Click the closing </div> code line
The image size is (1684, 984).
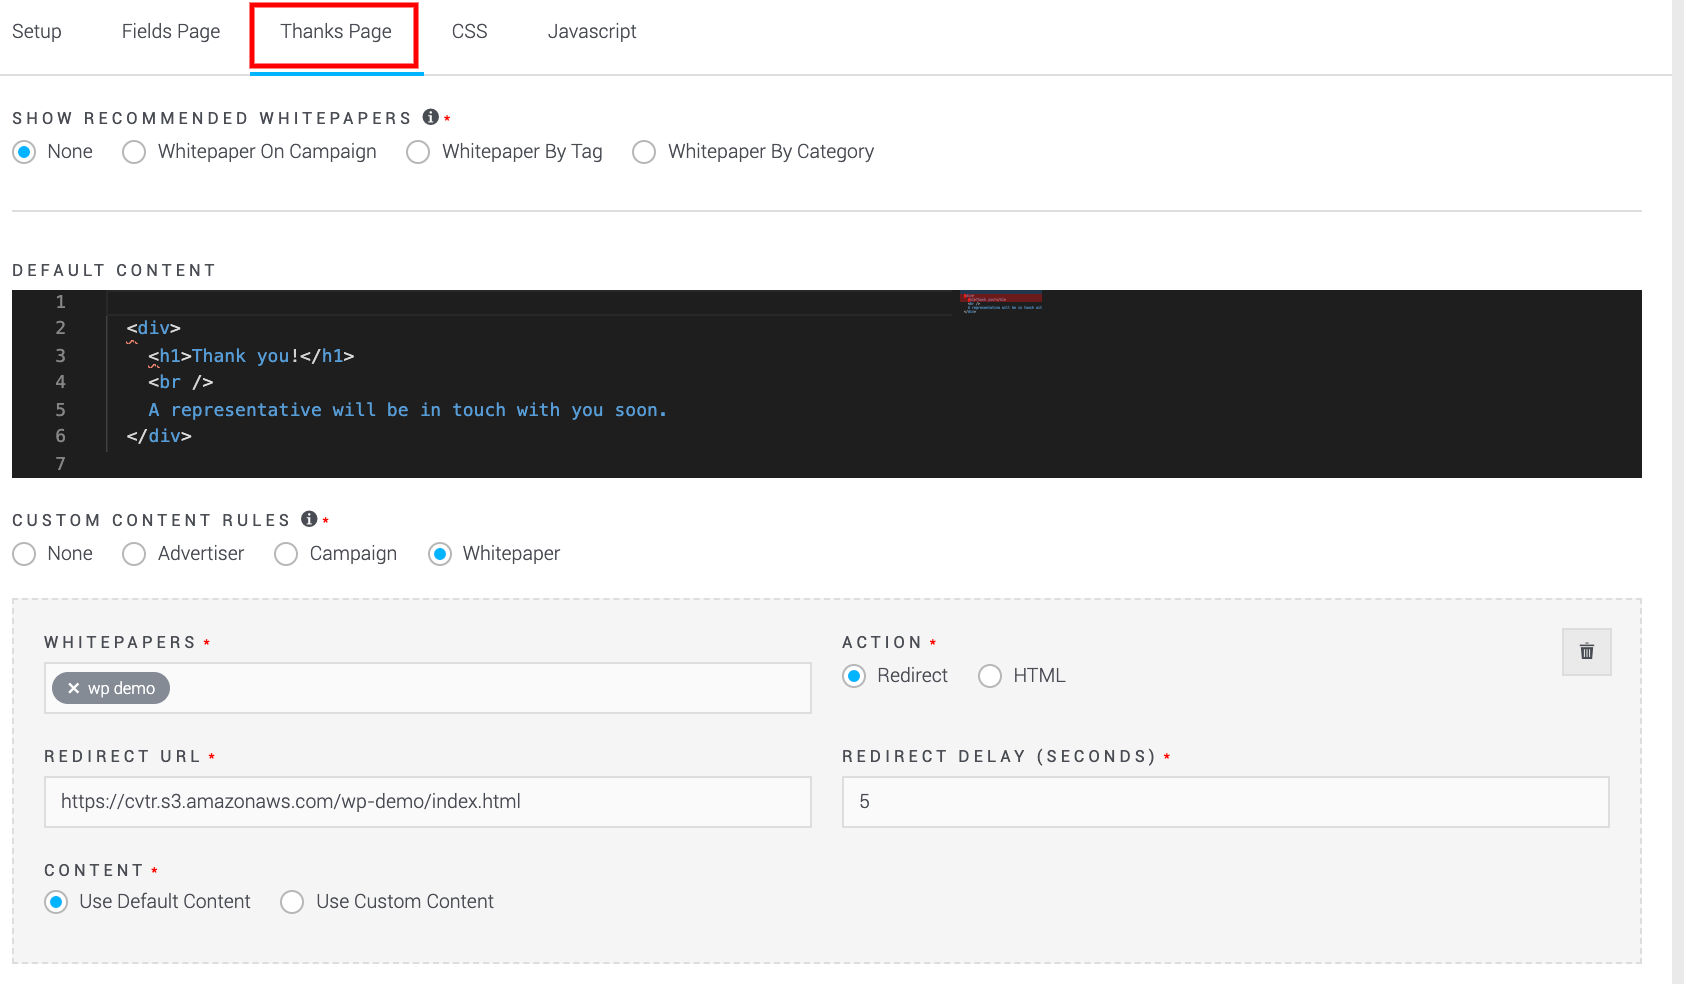tap(159, 436)
